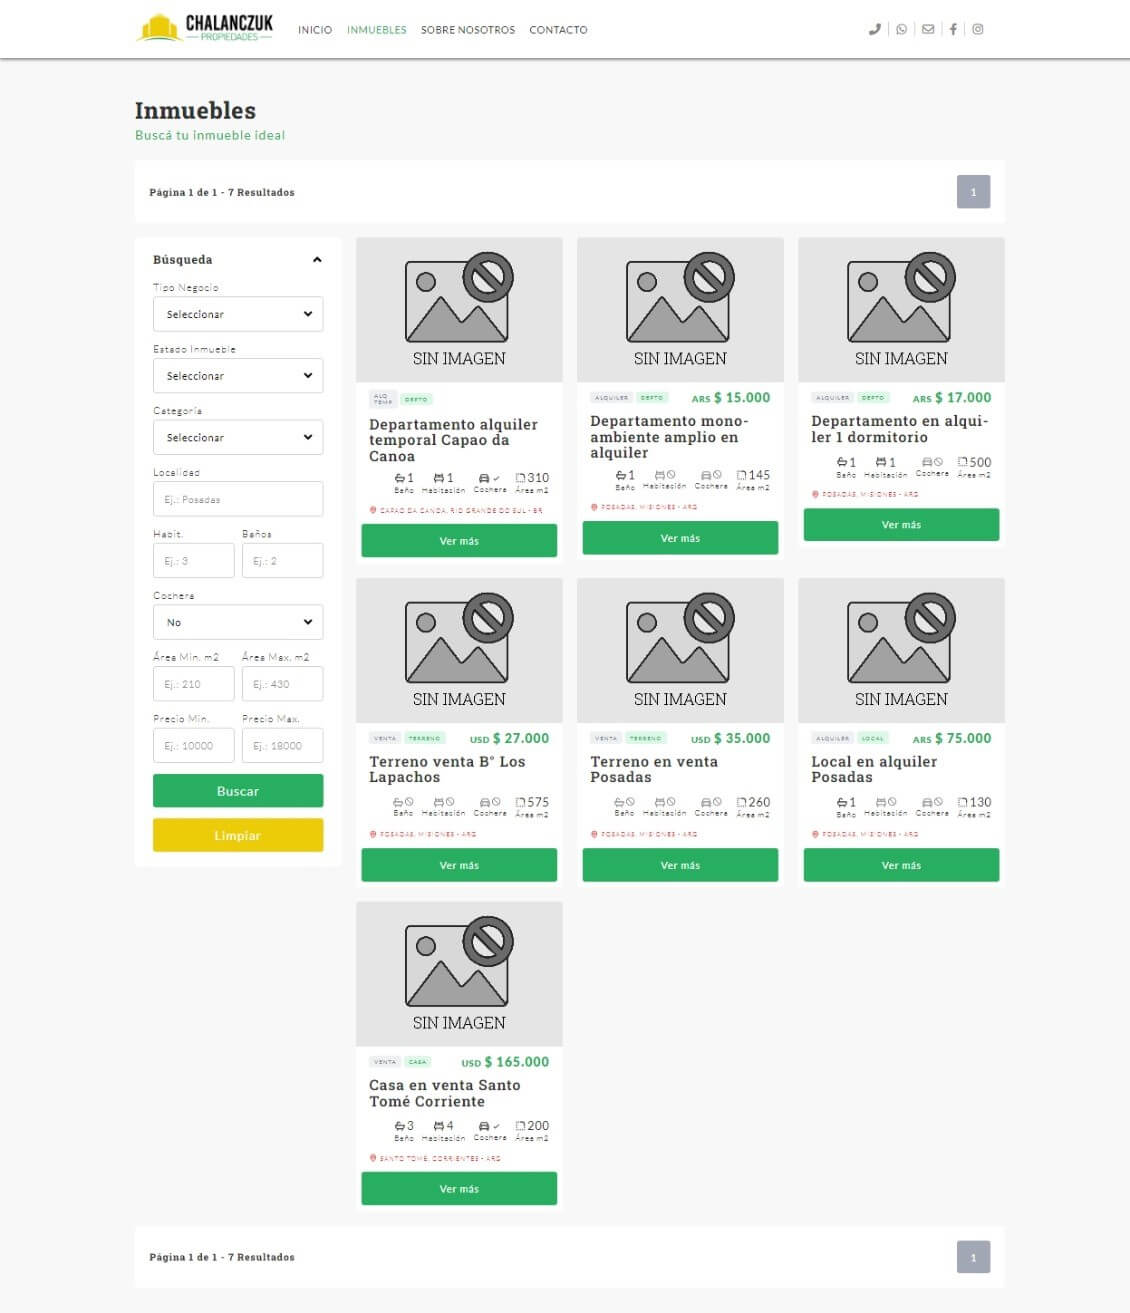The width and height of the screenshot is (1130, 1313).
Task: Click thumbnail of Terreno venta B° Los Lapachos
Action: tap(459, 650)
